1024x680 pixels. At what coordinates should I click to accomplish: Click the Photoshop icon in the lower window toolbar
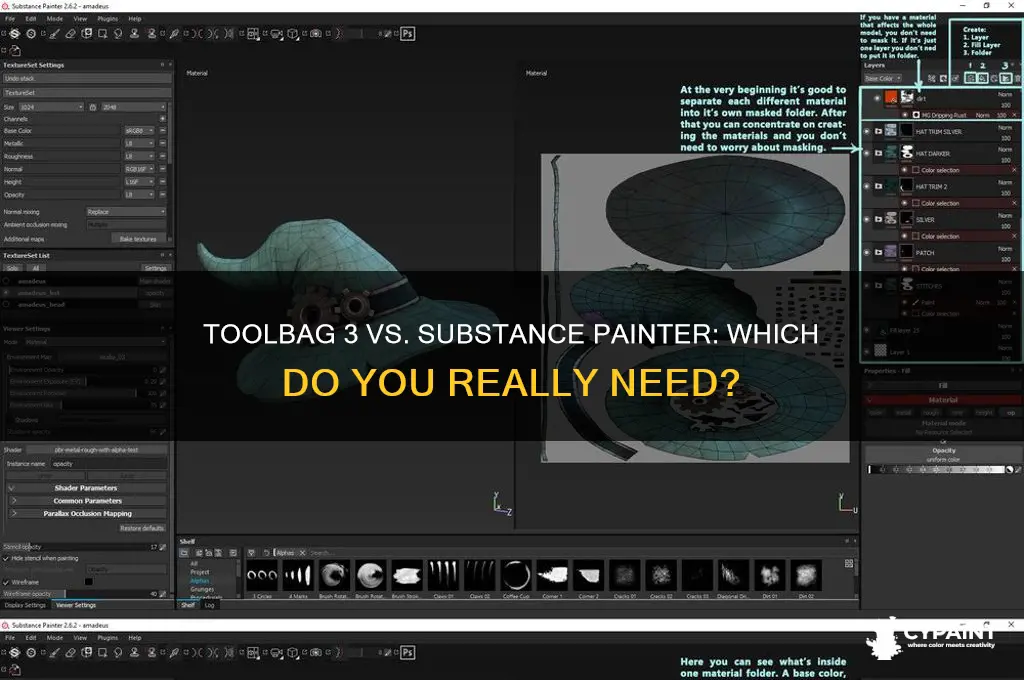coord(408,652)
